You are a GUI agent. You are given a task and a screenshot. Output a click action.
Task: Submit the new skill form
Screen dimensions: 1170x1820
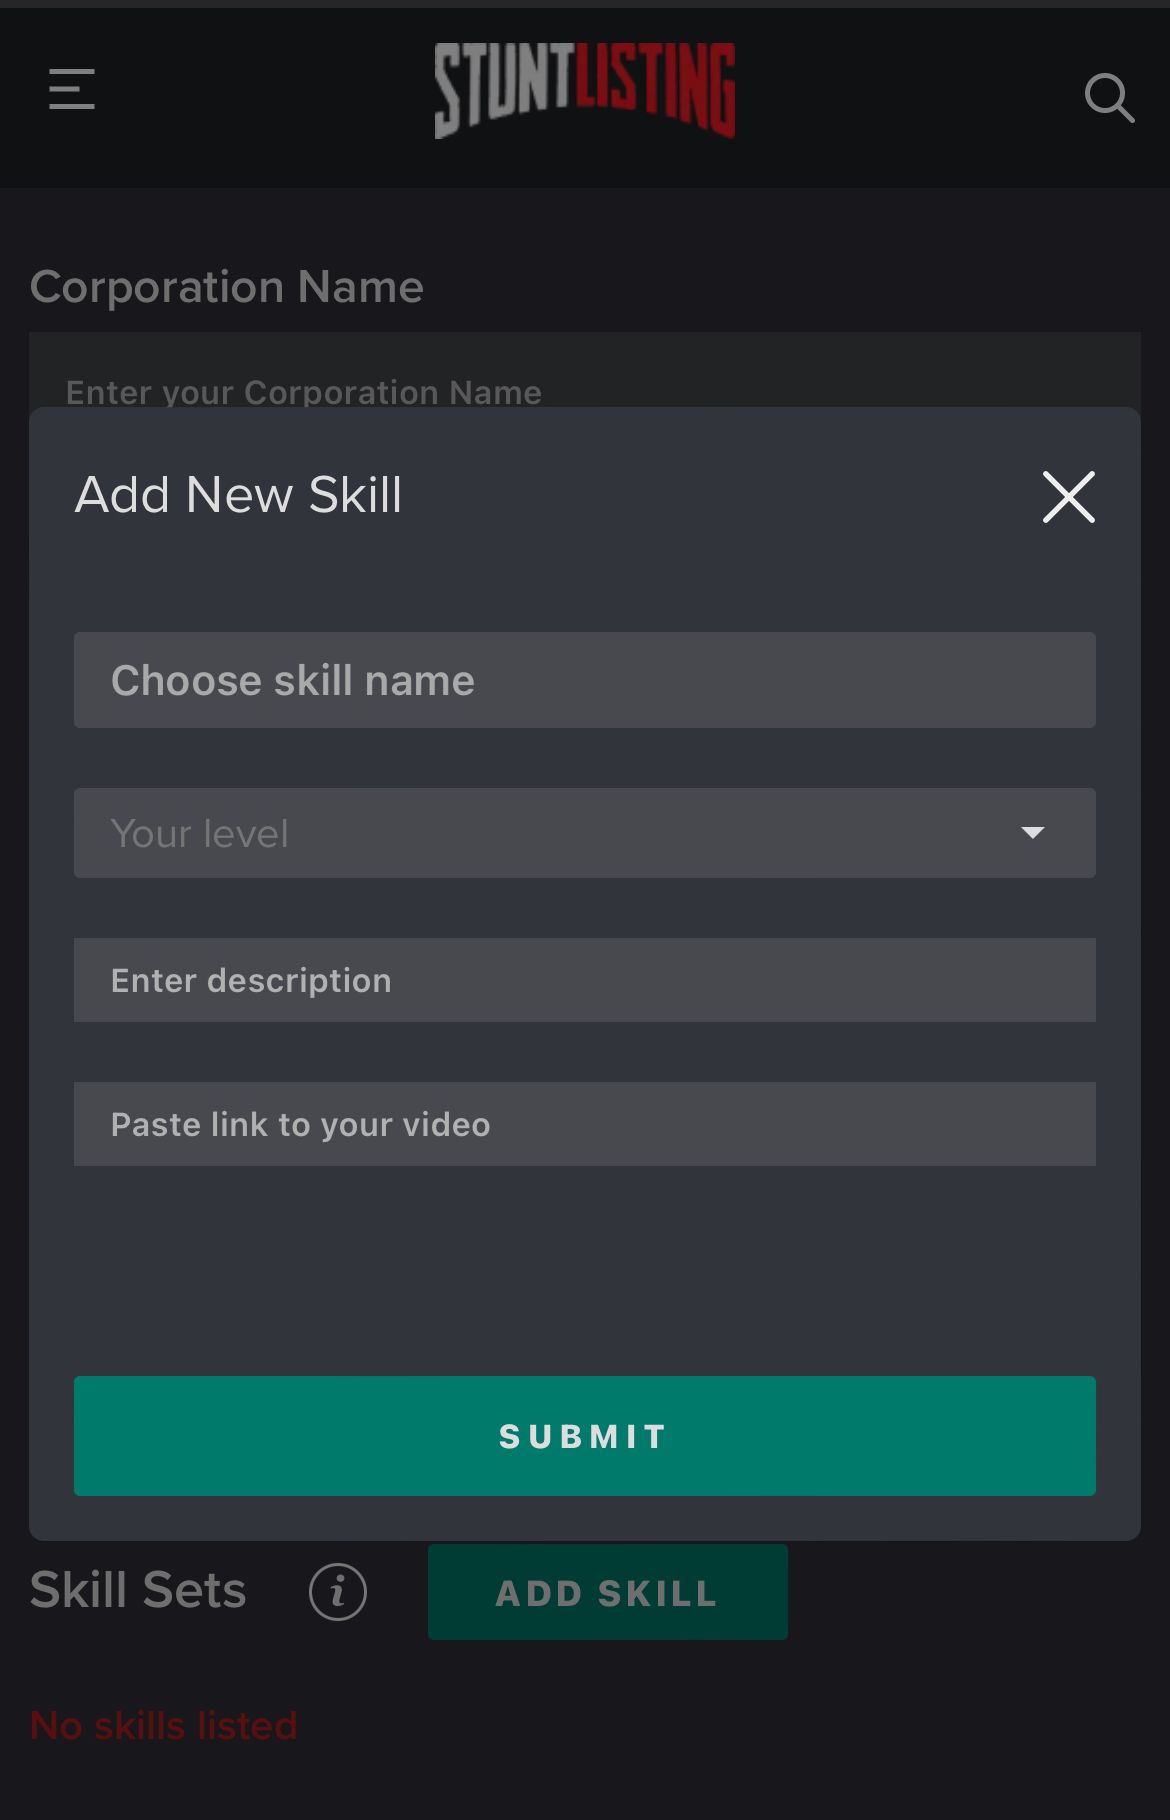(585, 1436)
